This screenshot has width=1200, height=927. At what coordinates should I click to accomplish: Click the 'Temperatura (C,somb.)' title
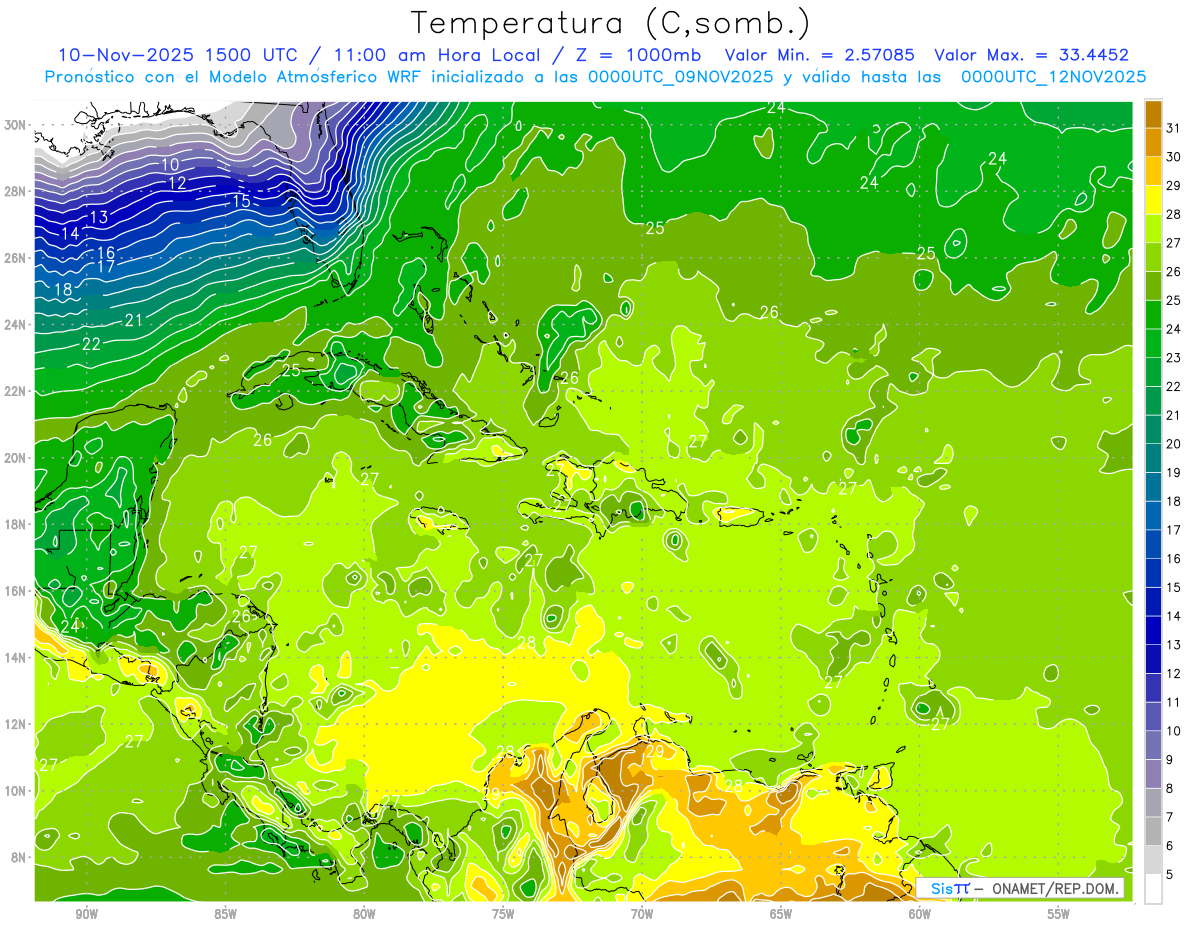click(611, 23)
